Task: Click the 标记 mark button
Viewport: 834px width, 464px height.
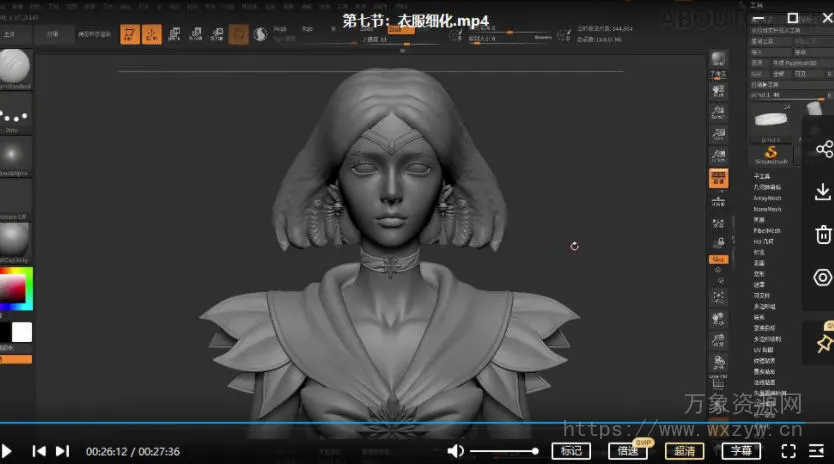Action: click(572, 451)
